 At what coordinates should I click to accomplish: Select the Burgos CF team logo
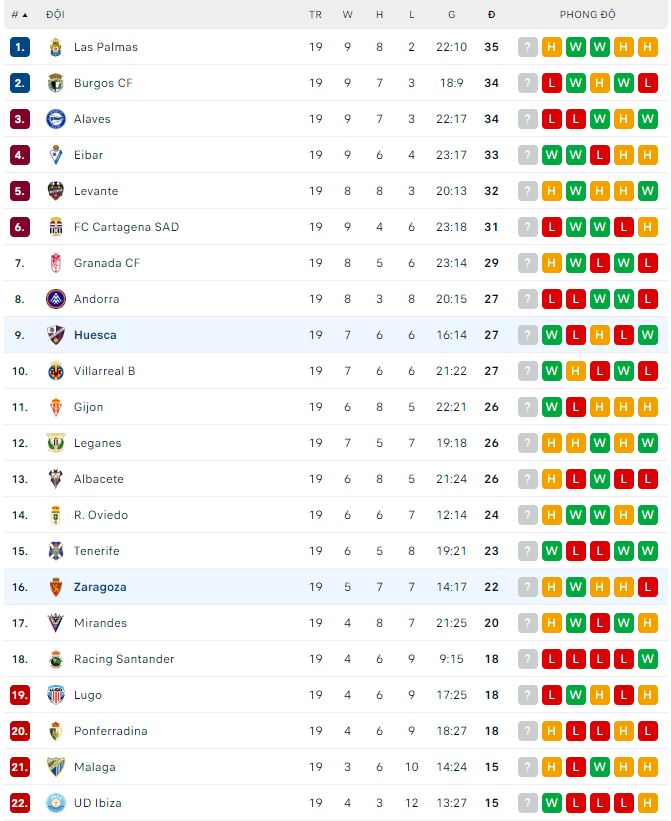tap(55, 83)
